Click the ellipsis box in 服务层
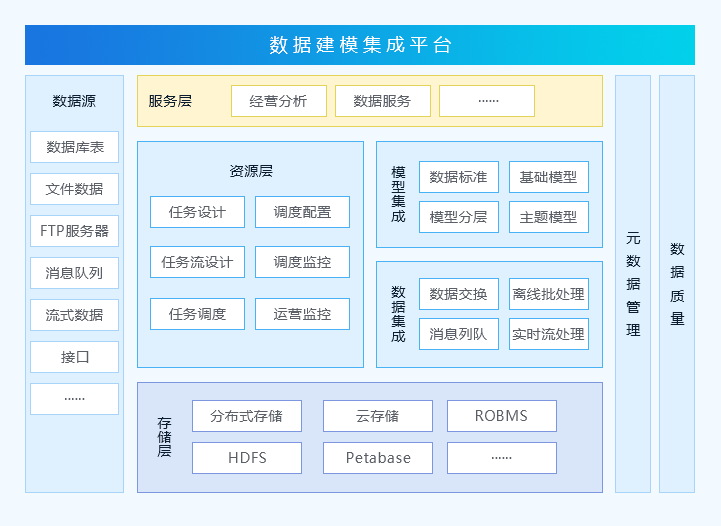The width and height of the screenshot is (721, 526). point(487,101)
